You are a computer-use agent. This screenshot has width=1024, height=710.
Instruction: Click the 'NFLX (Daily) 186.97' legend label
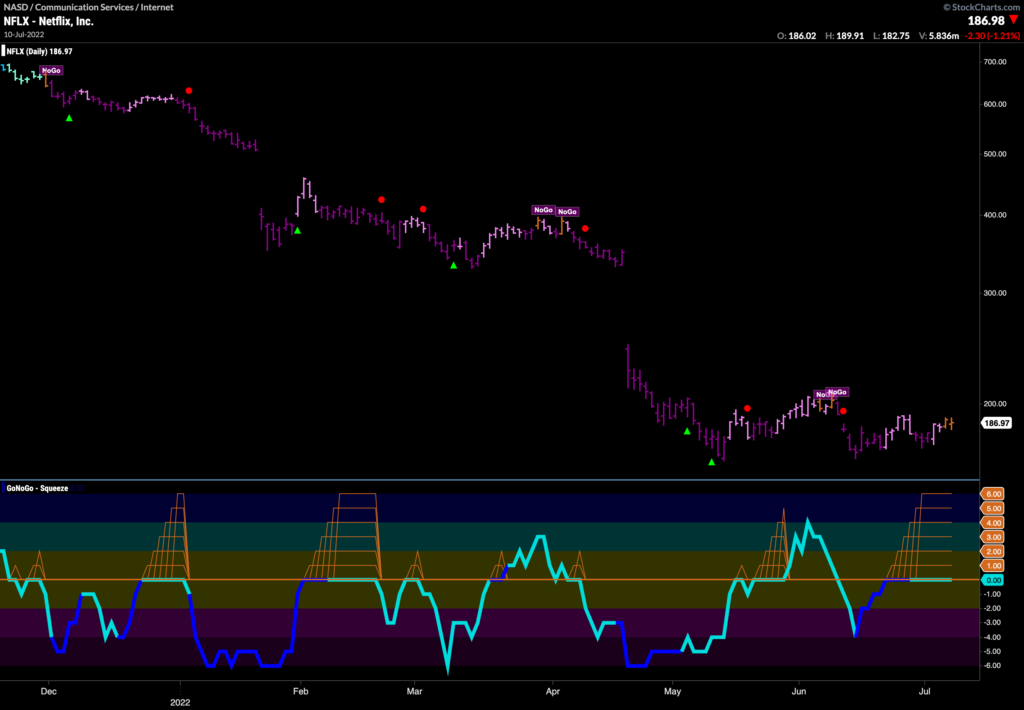point(40,51)
